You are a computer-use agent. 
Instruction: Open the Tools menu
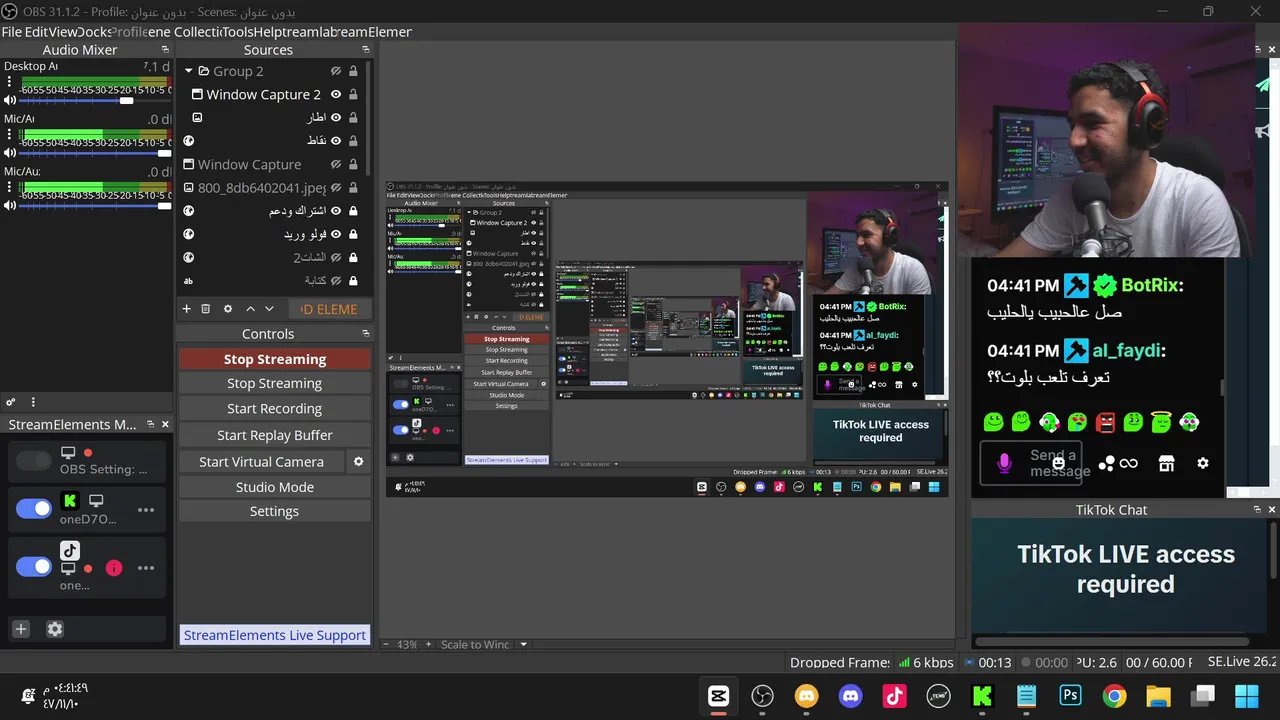coord(237,32)
